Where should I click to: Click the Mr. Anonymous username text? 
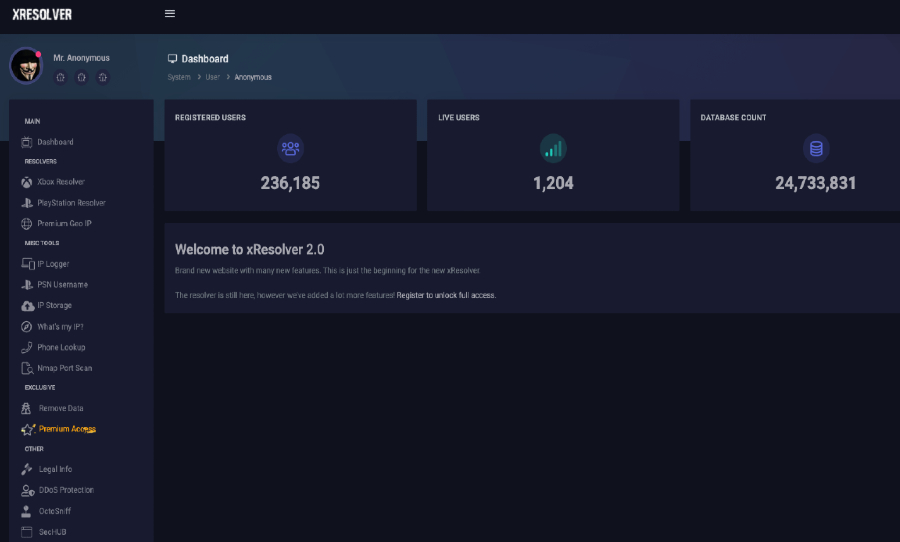[82, 58]
